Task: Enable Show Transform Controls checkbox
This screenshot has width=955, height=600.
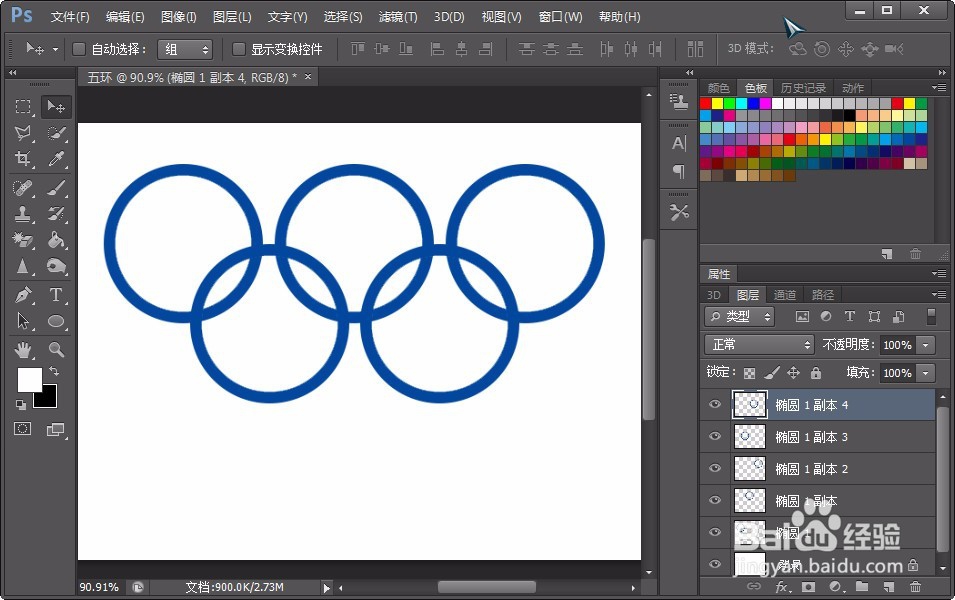Action: (x=239, y=49)
